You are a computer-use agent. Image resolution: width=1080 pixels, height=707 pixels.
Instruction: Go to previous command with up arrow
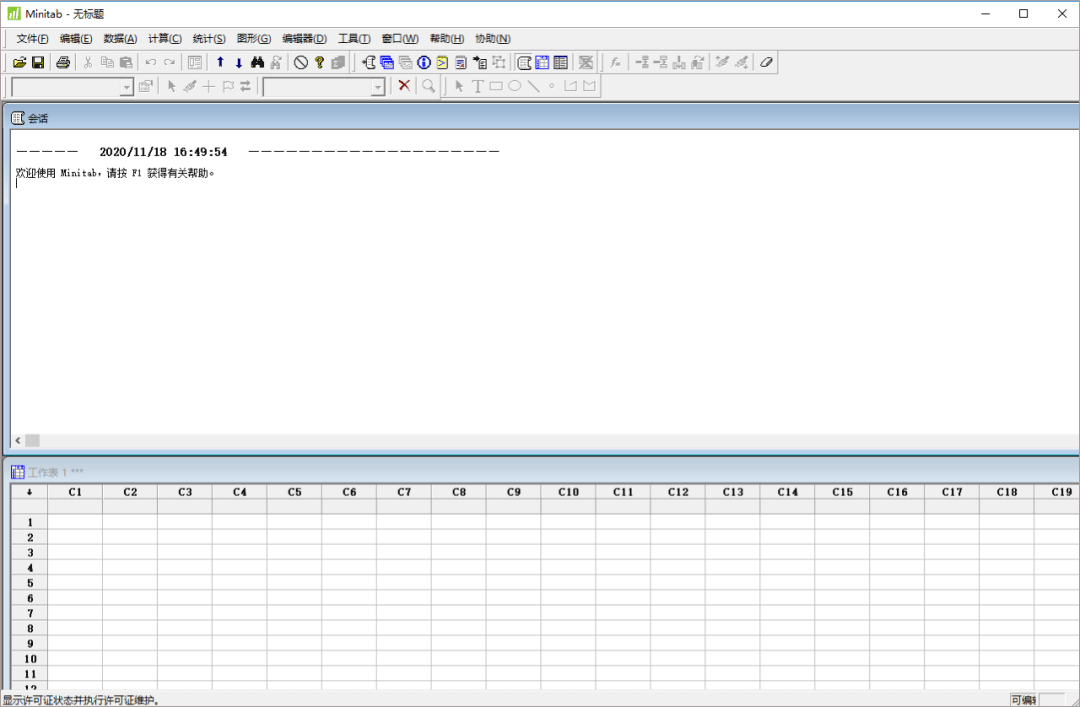coord(220,63)
